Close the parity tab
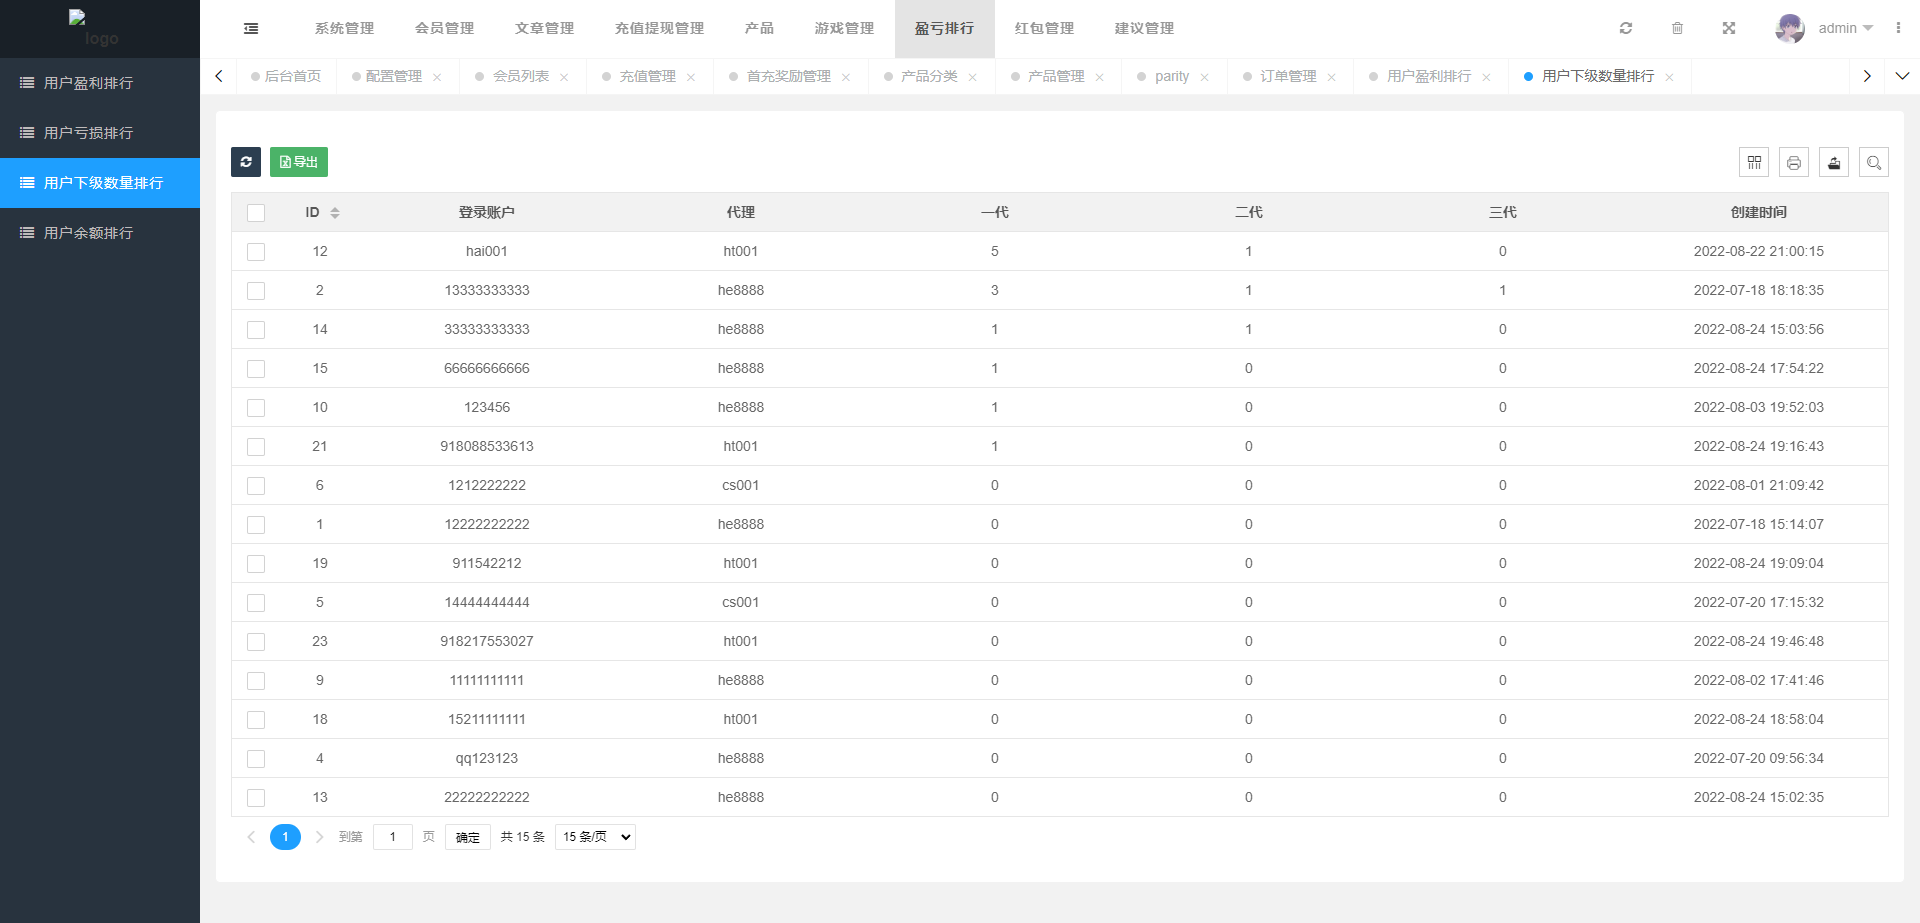1920x923 pixels. (1205, 77)
